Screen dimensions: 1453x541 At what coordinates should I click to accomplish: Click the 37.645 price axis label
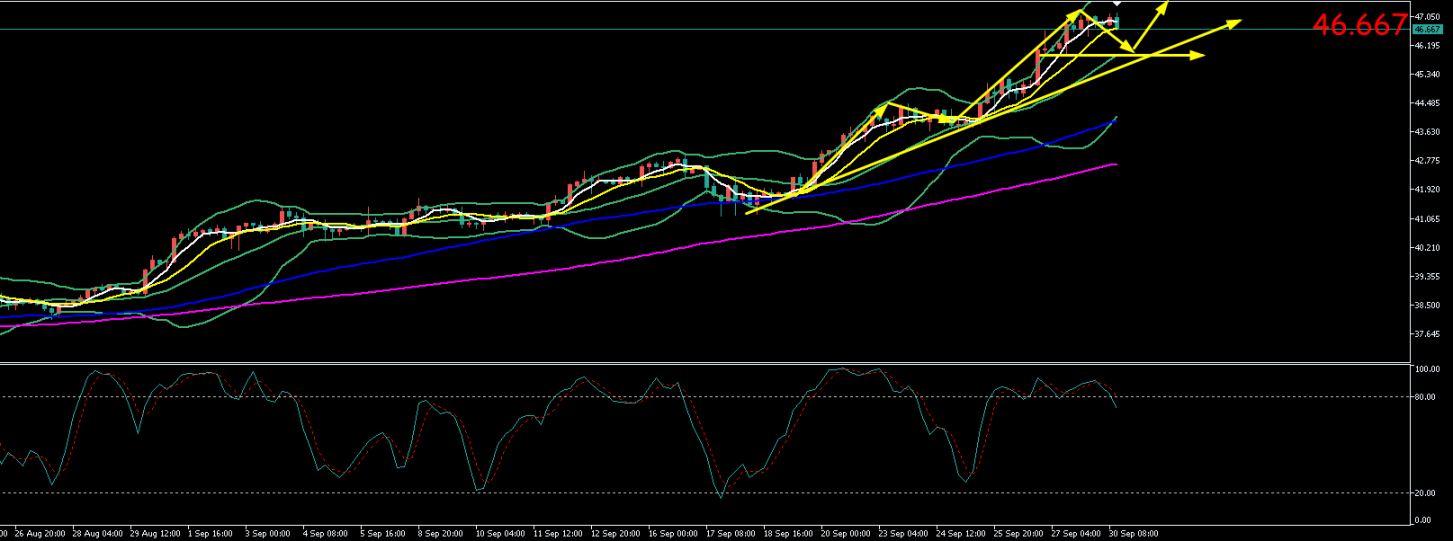click(1426, 334)
